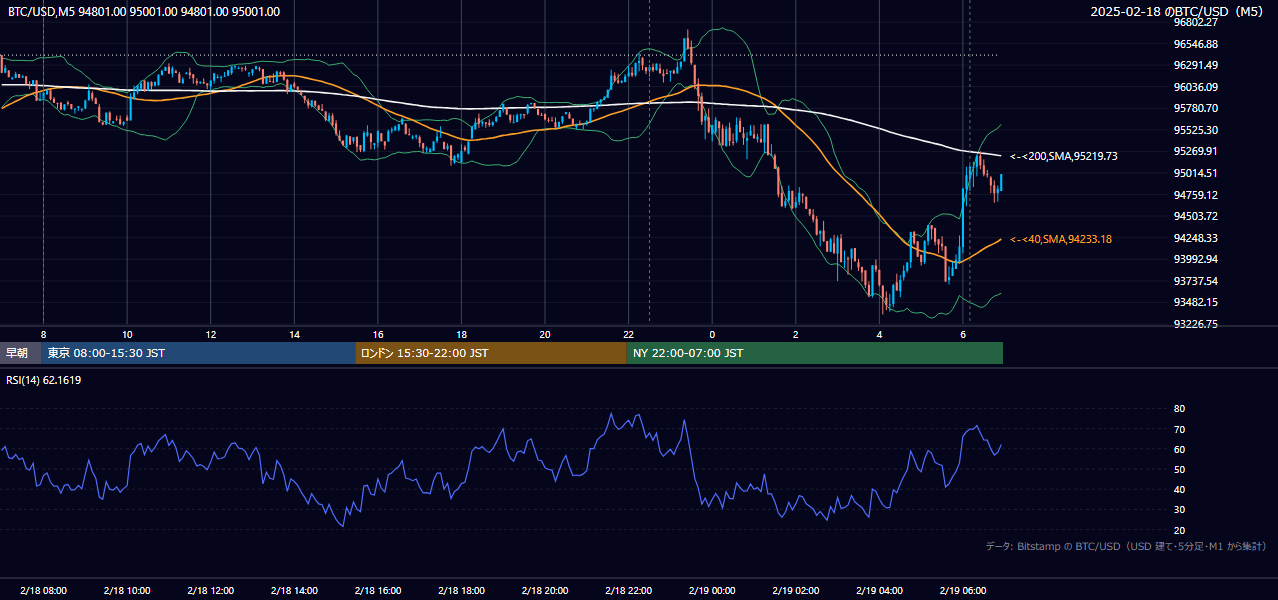Click the chart title "2025-02-18 のBTC/USD（M5）"

[x=1178, y=12]
